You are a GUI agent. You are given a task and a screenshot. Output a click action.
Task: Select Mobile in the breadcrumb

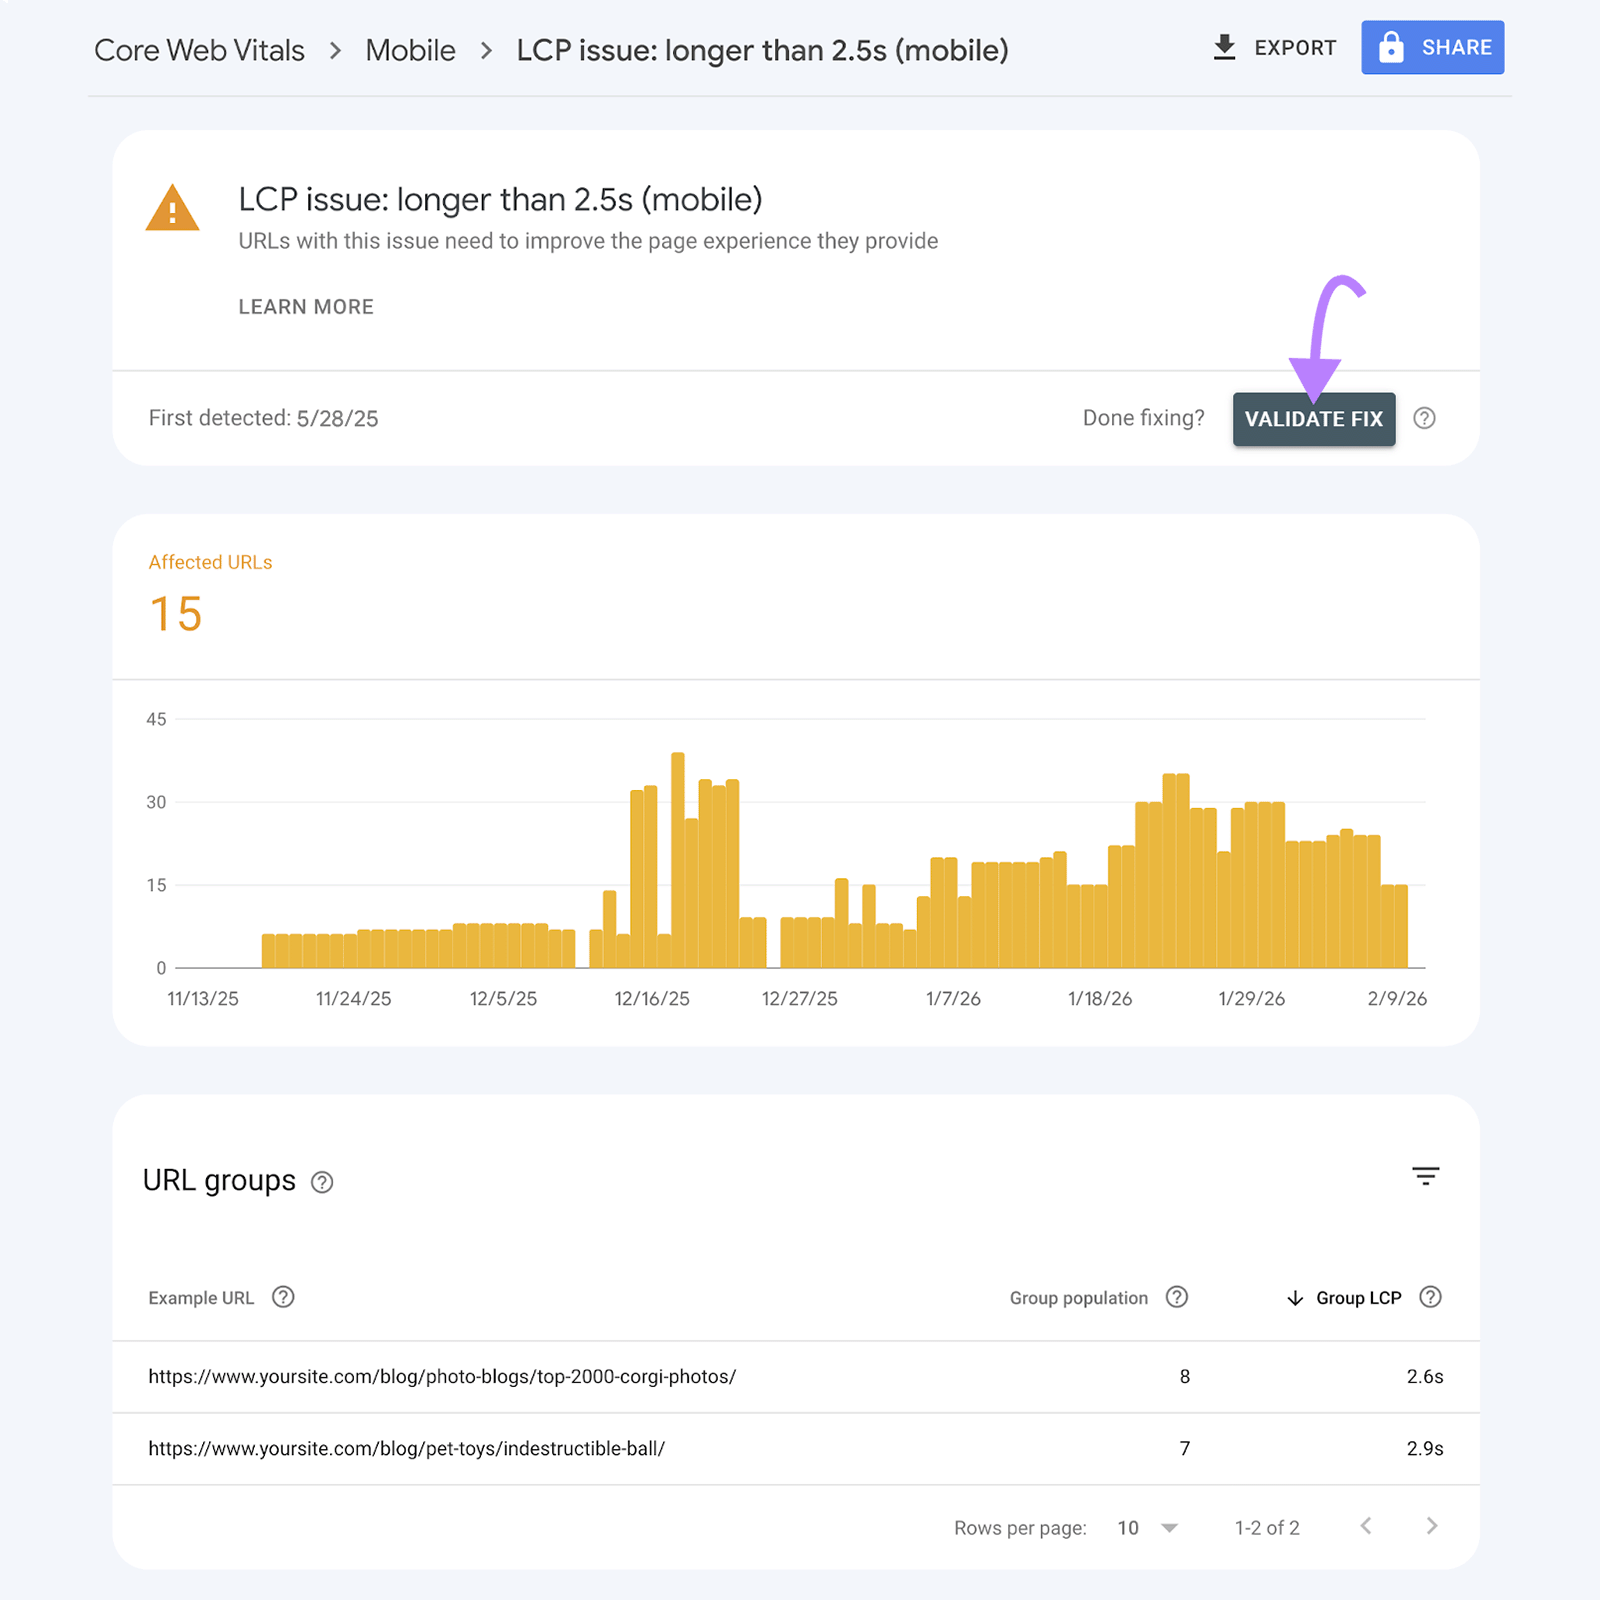(410, 49)
